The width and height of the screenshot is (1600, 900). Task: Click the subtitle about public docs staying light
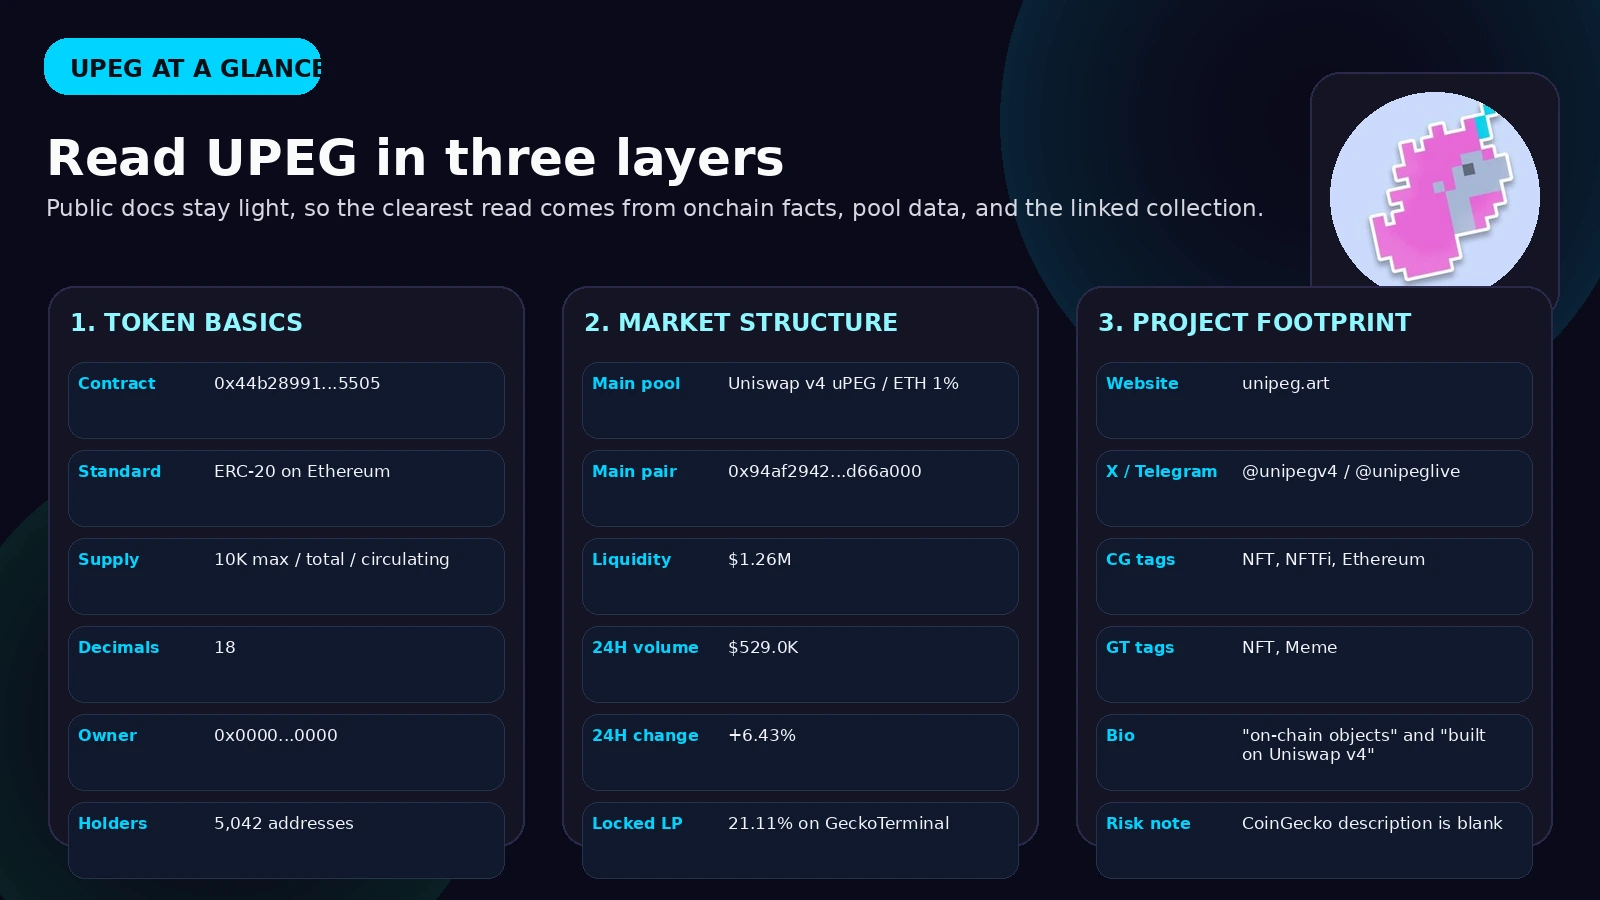click(x=655, y=208)
